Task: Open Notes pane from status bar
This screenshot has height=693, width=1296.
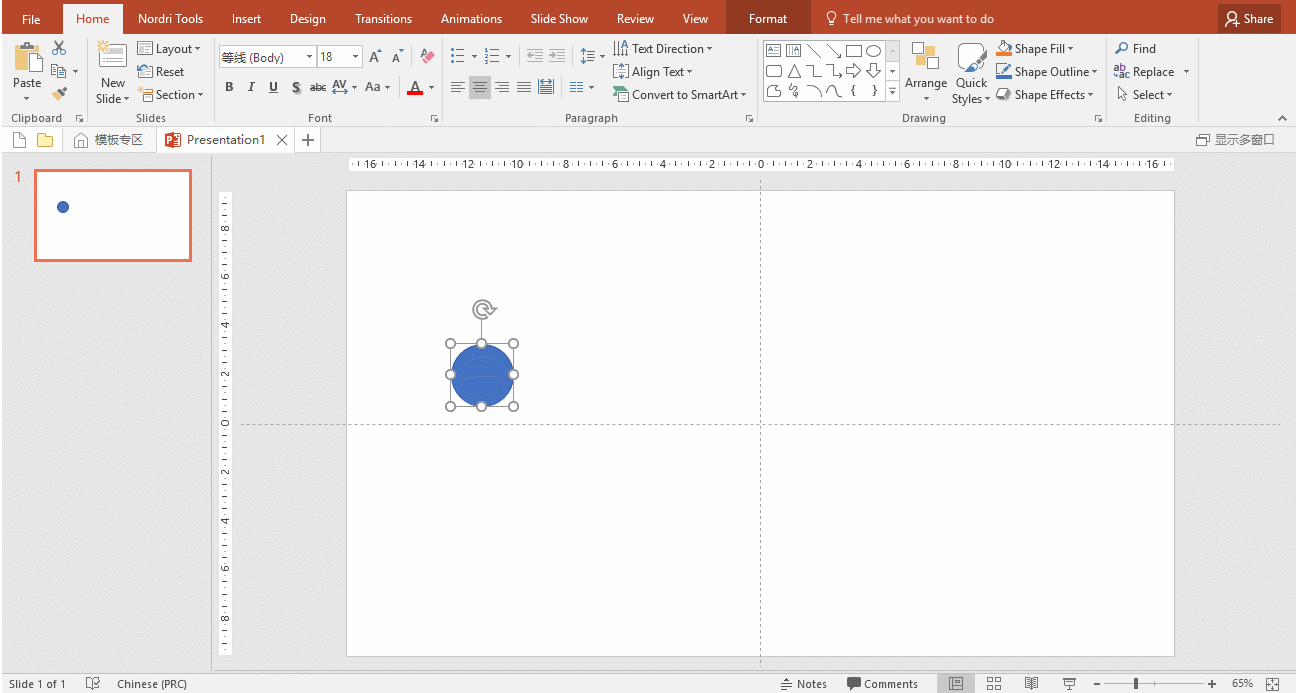Action: coord(803,684)
